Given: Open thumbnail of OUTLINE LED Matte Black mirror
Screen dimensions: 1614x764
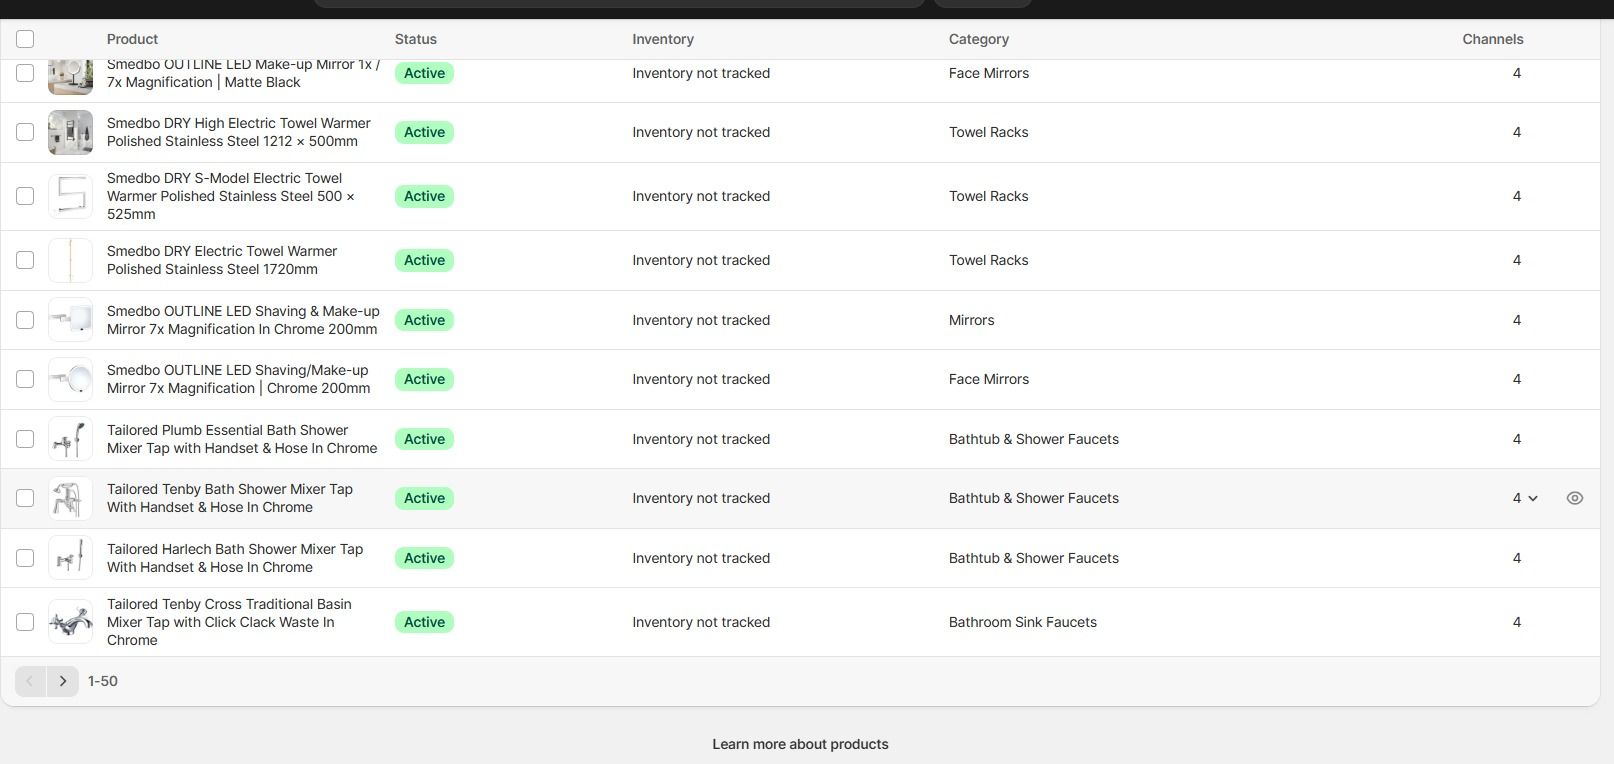Looking at the screenshot, I should tap(70, 75).
